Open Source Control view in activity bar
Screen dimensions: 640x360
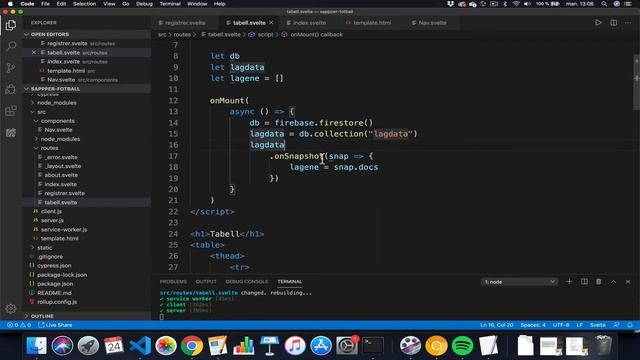(x=11, y=67)
